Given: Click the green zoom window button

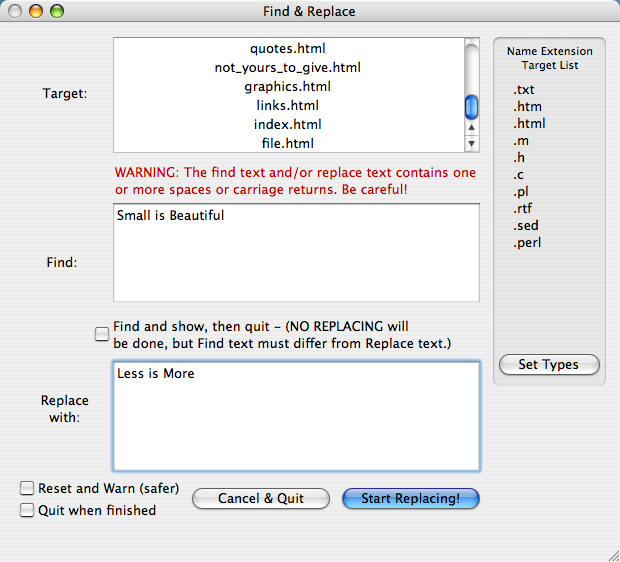Looking at the screenshot, I should (56, 12).
